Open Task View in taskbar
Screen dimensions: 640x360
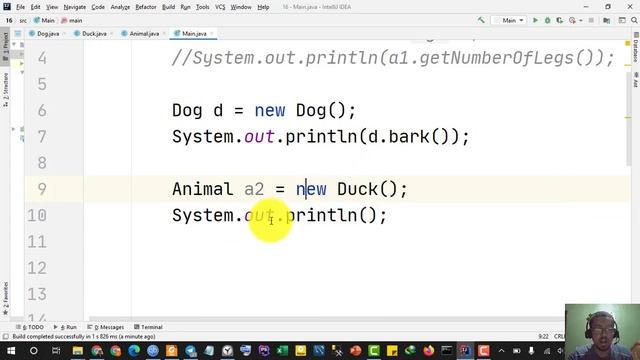[x=56, y=351]
